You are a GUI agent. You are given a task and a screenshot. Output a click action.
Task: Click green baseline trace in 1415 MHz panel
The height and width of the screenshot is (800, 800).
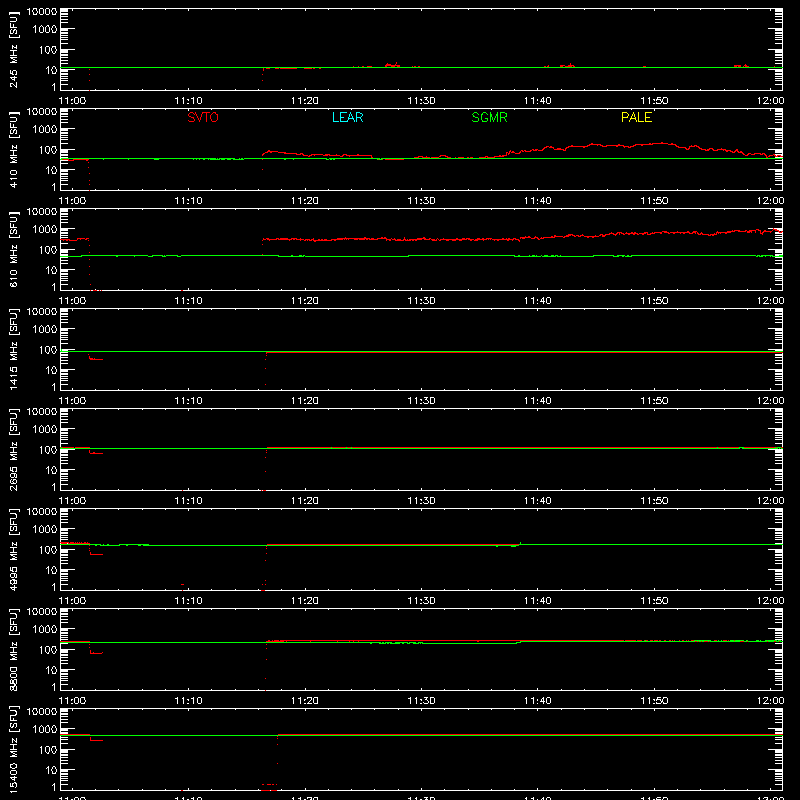tap(421, 352)
